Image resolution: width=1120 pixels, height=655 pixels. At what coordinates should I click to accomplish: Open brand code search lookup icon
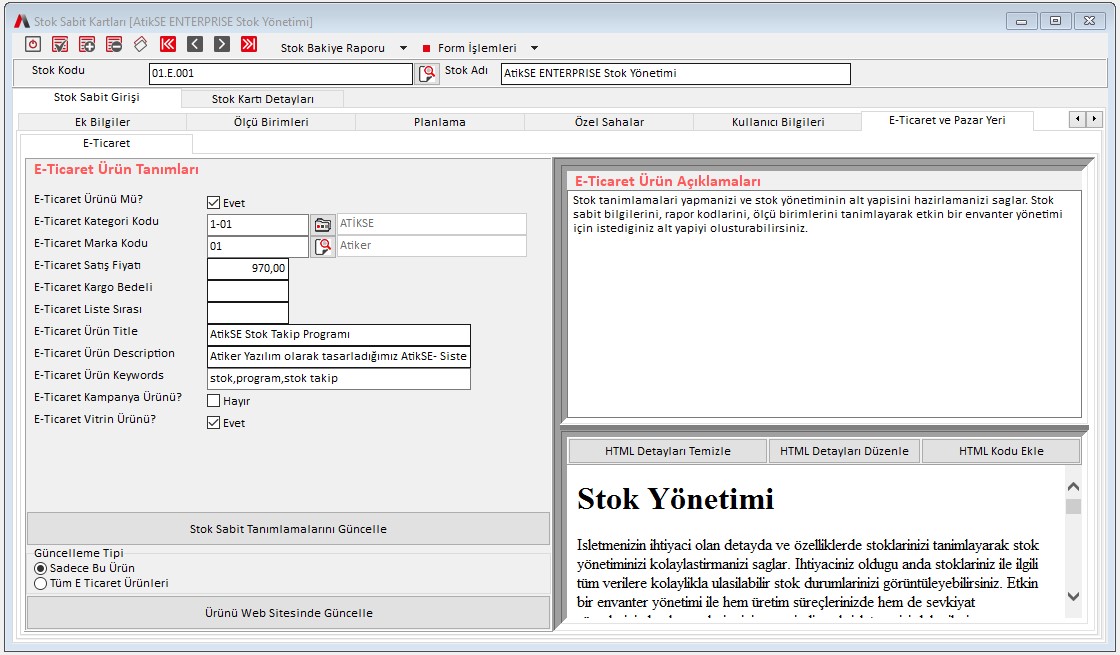pyautogui.click(x=323, y=246)
